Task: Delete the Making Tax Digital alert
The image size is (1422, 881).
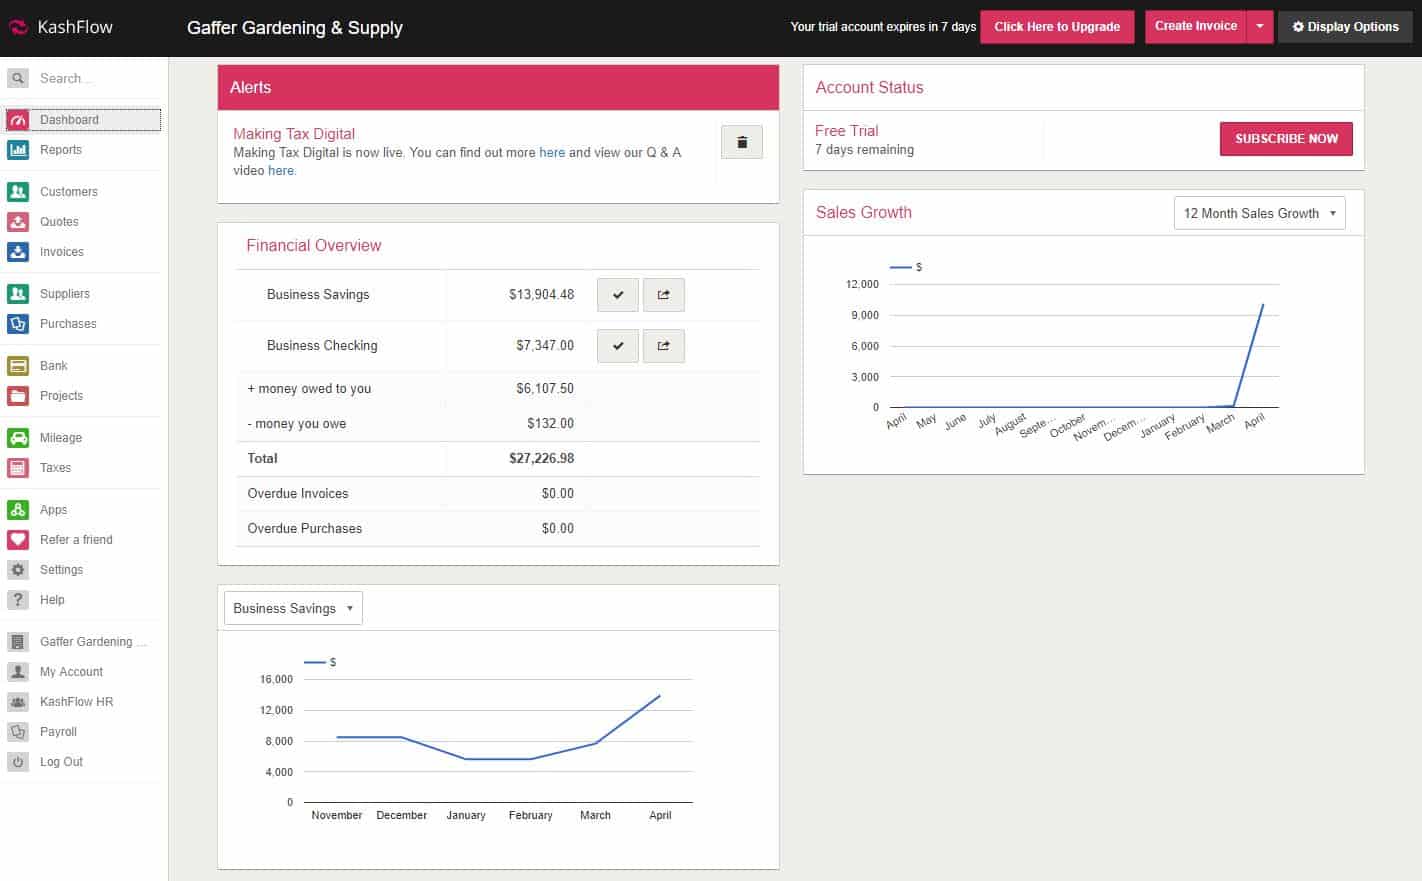Action: 742,142
